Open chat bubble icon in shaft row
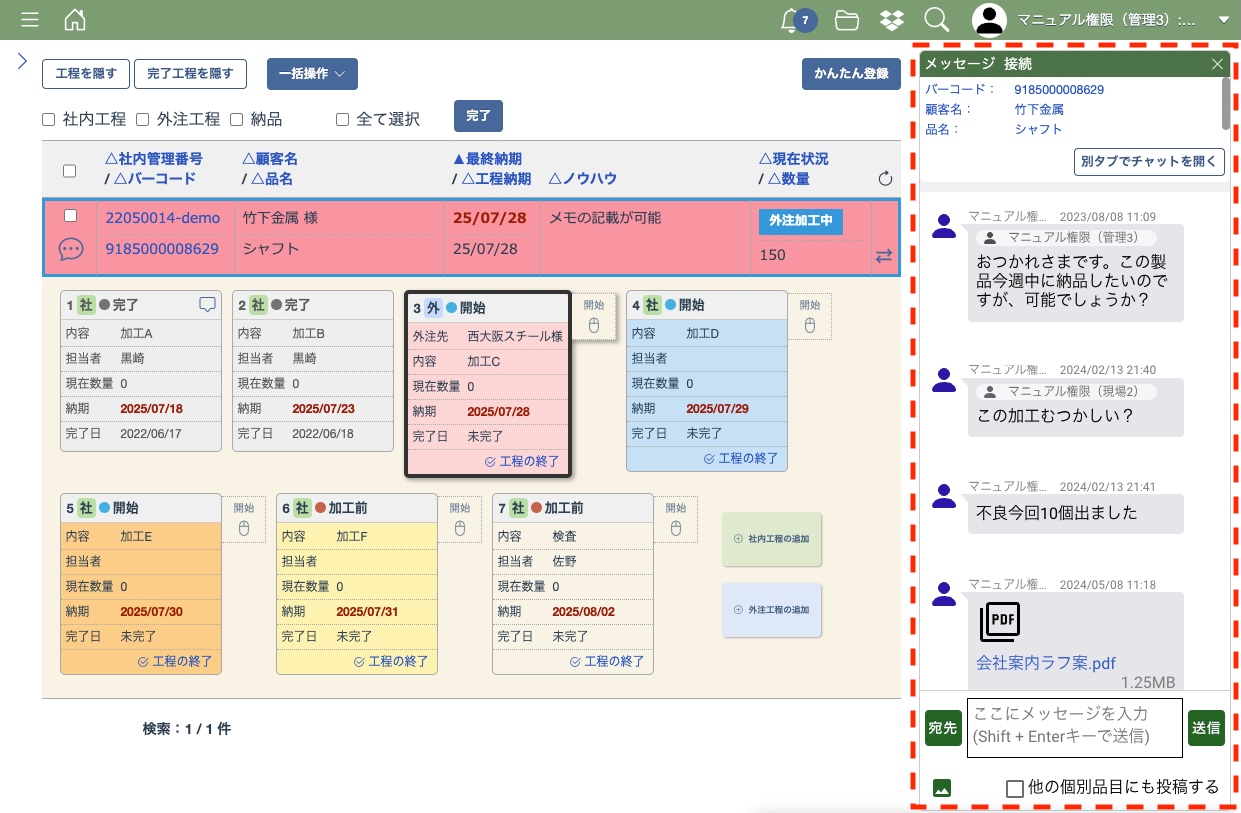 click(x=70, y=250)
